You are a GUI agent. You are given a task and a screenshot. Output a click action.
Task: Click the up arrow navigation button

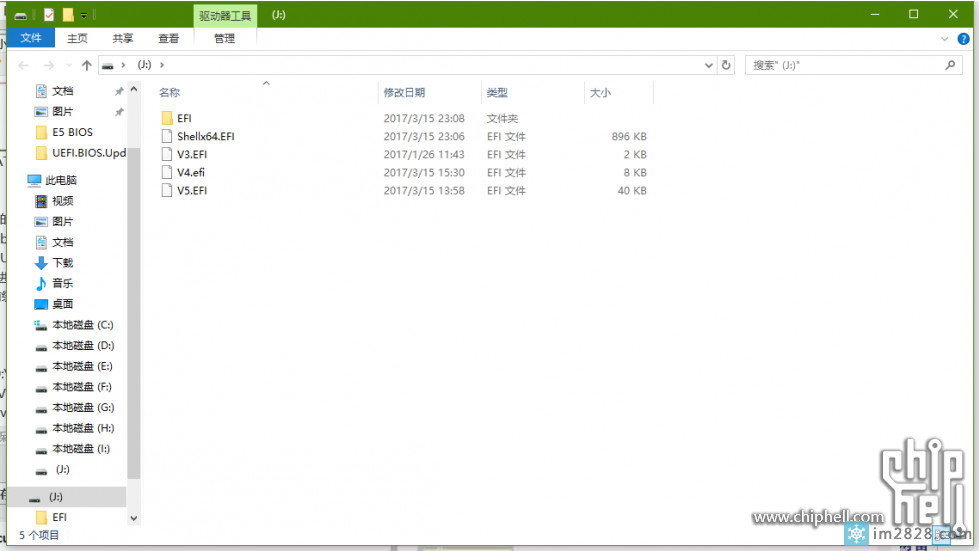[x=87, y=65]
